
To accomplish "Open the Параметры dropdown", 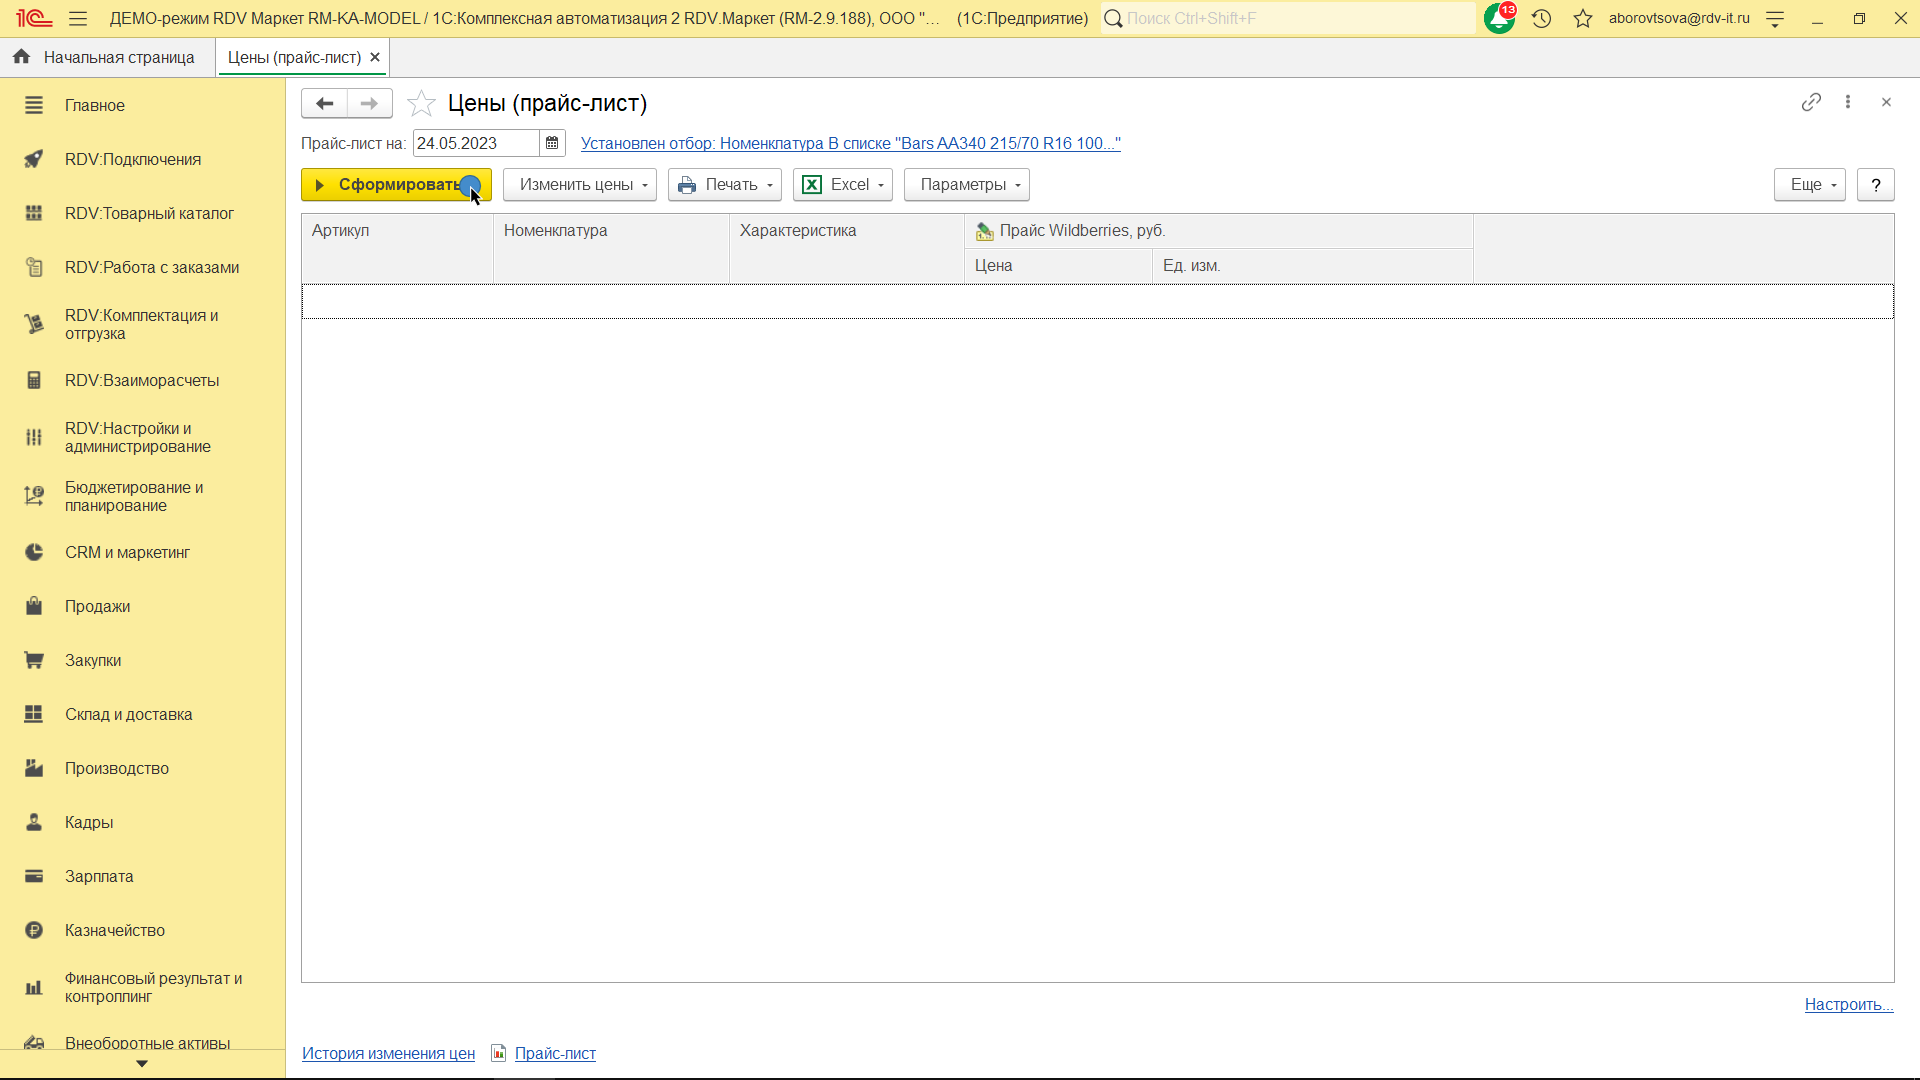I will [967, 185].
